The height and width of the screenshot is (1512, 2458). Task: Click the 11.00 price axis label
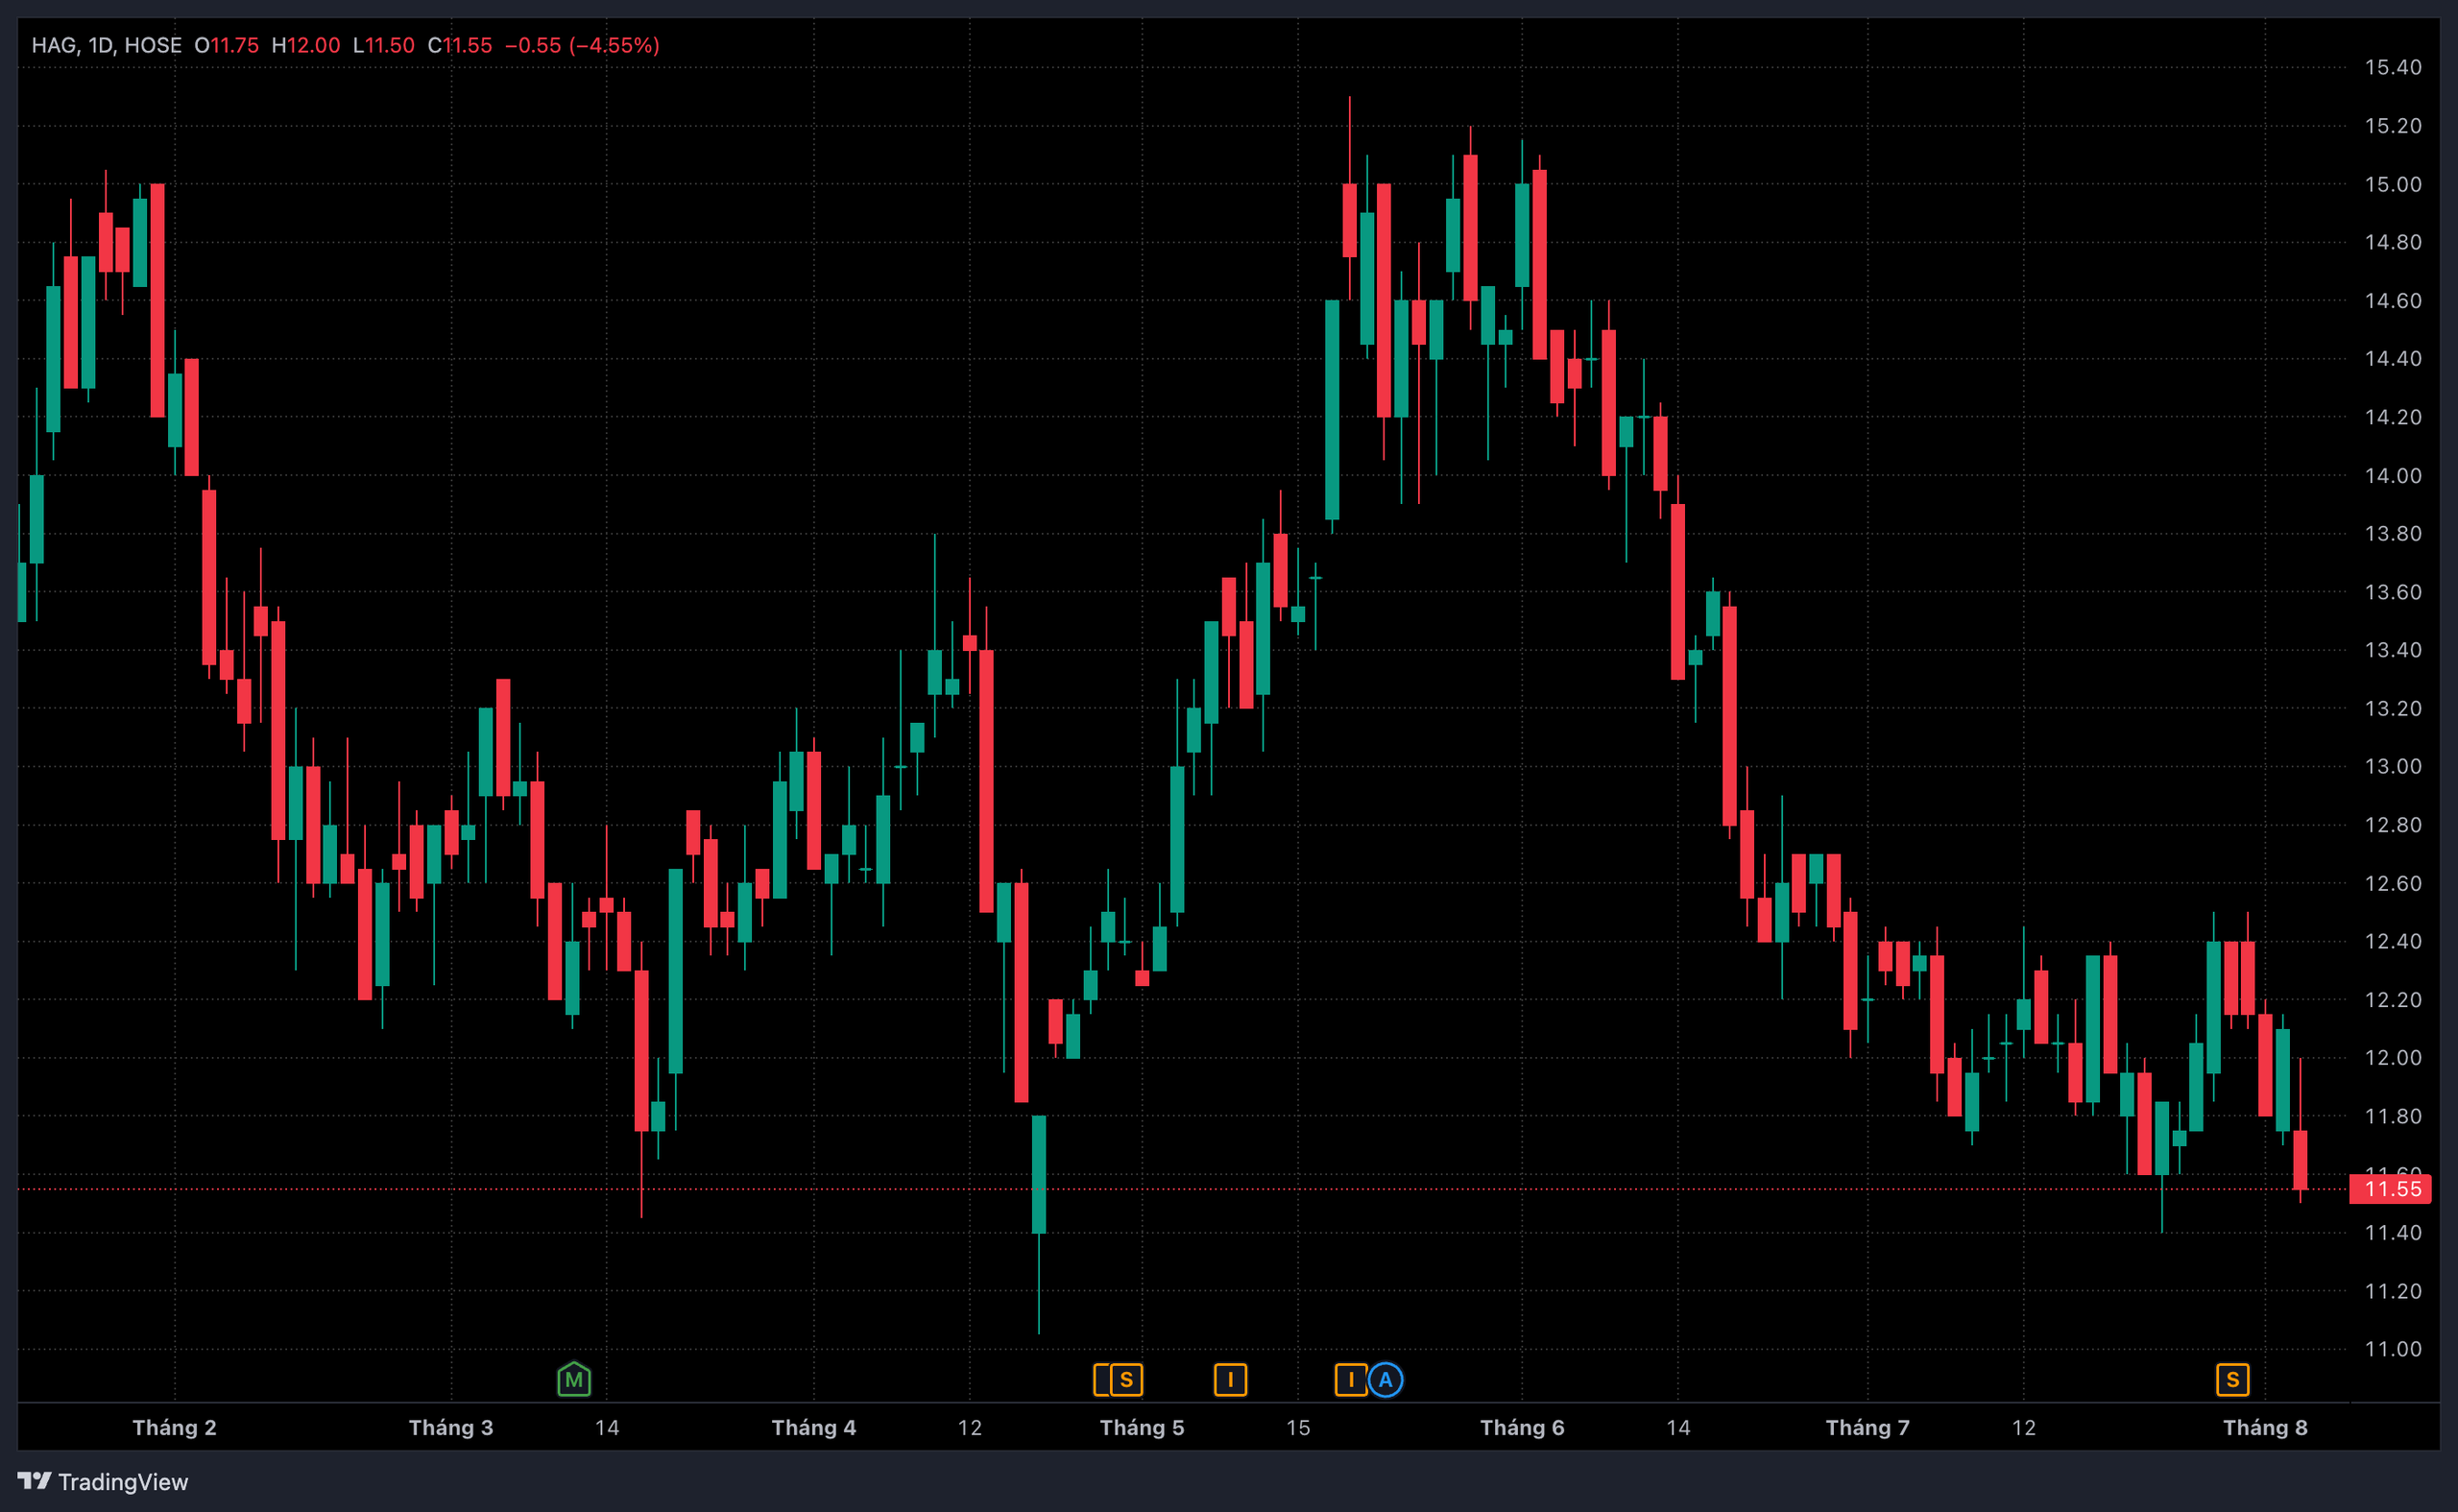click(2393, 1348)
